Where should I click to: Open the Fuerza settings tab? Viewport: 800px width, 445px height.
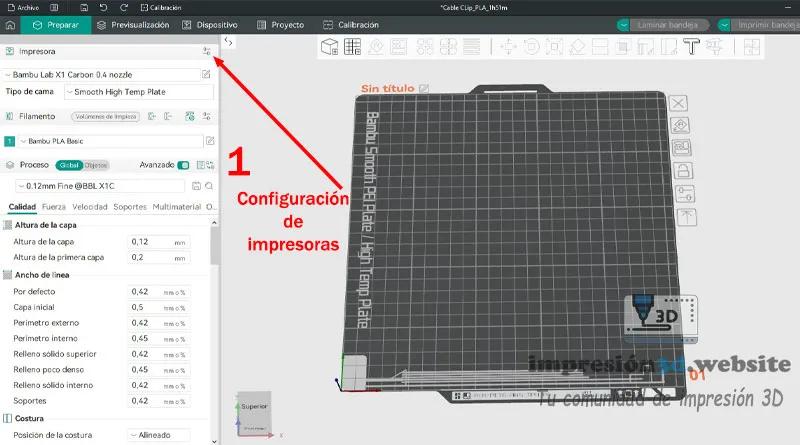coord(54,207)
